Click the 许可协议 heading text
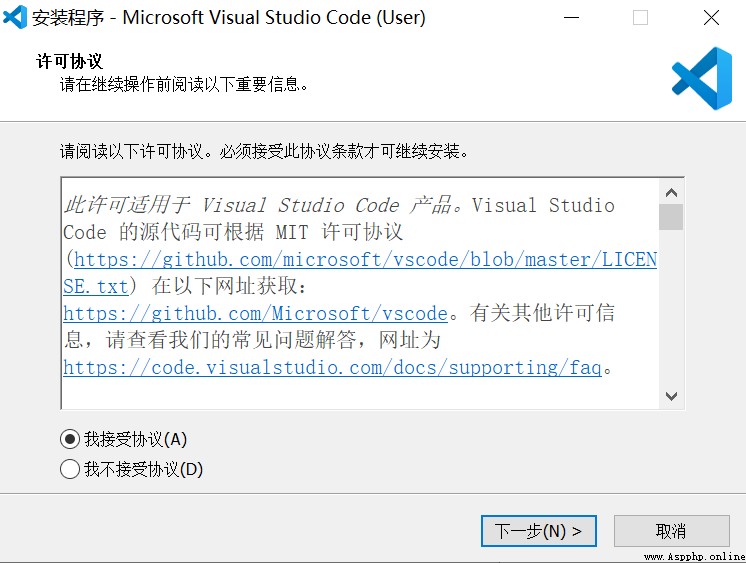Image resolution: width=746 pixels, height=563 pixels. [69, 61]
